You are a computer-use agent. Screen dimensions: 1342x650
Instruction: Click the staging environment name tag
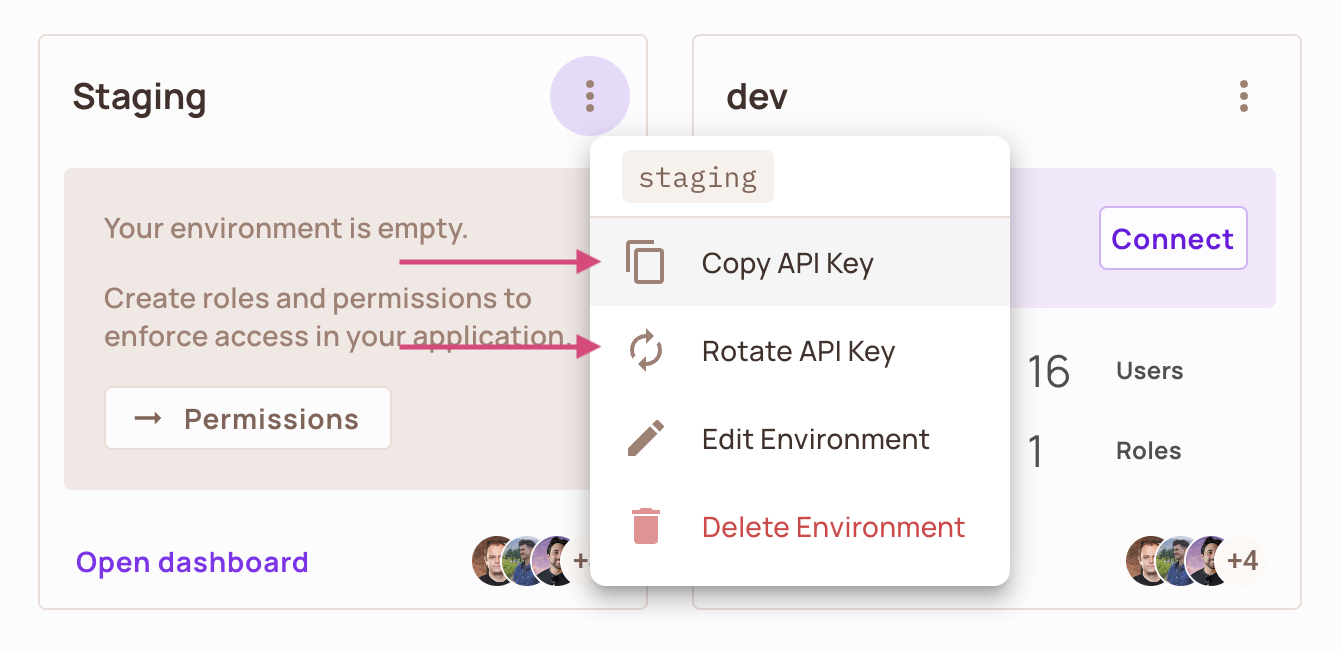(x=697, y=176)
